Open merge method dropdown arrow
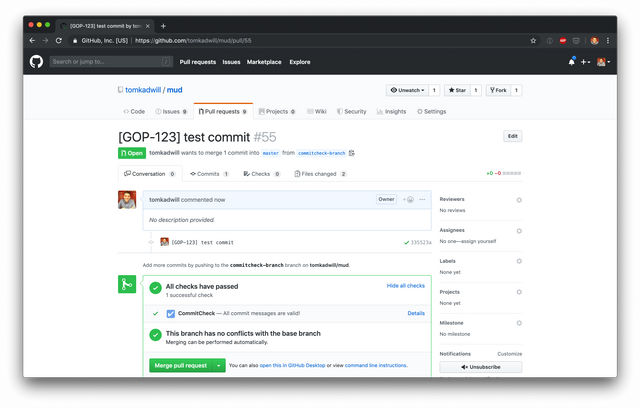Image resolution: width=640 pixels, height=408 pixels. click(219, 366)
